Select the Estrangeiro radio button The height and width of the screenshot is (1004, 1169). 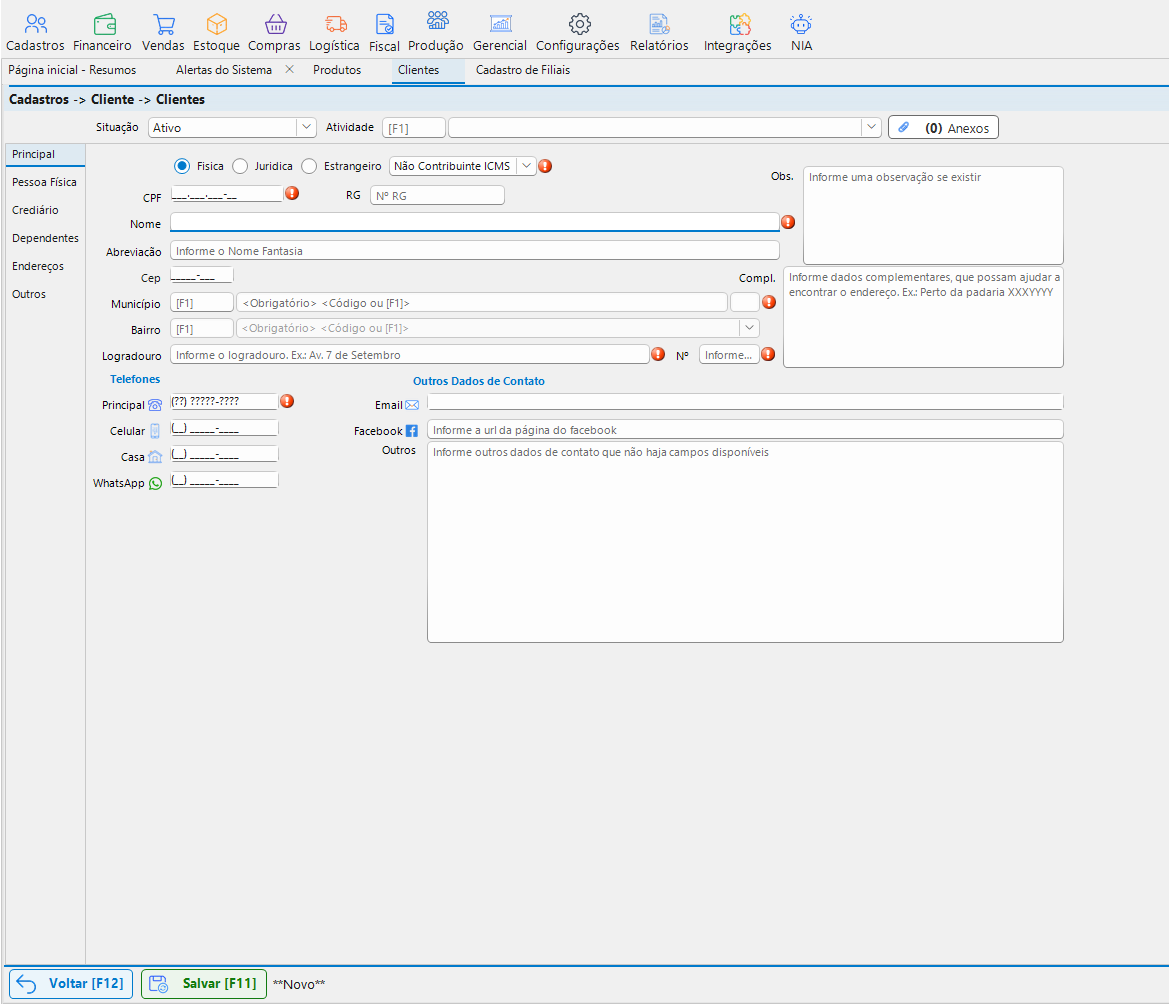pyautogui.click(x=309, y=166)
